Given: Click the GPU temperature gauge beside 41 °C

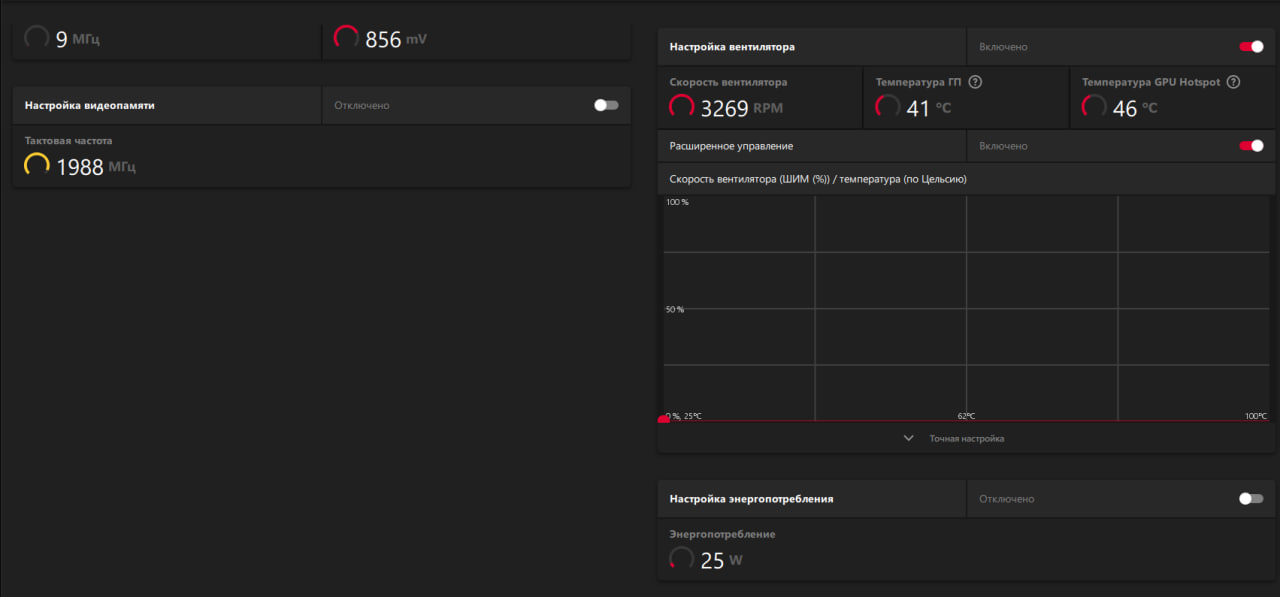Looking at the screenshot, I should [x=888, y=107].
